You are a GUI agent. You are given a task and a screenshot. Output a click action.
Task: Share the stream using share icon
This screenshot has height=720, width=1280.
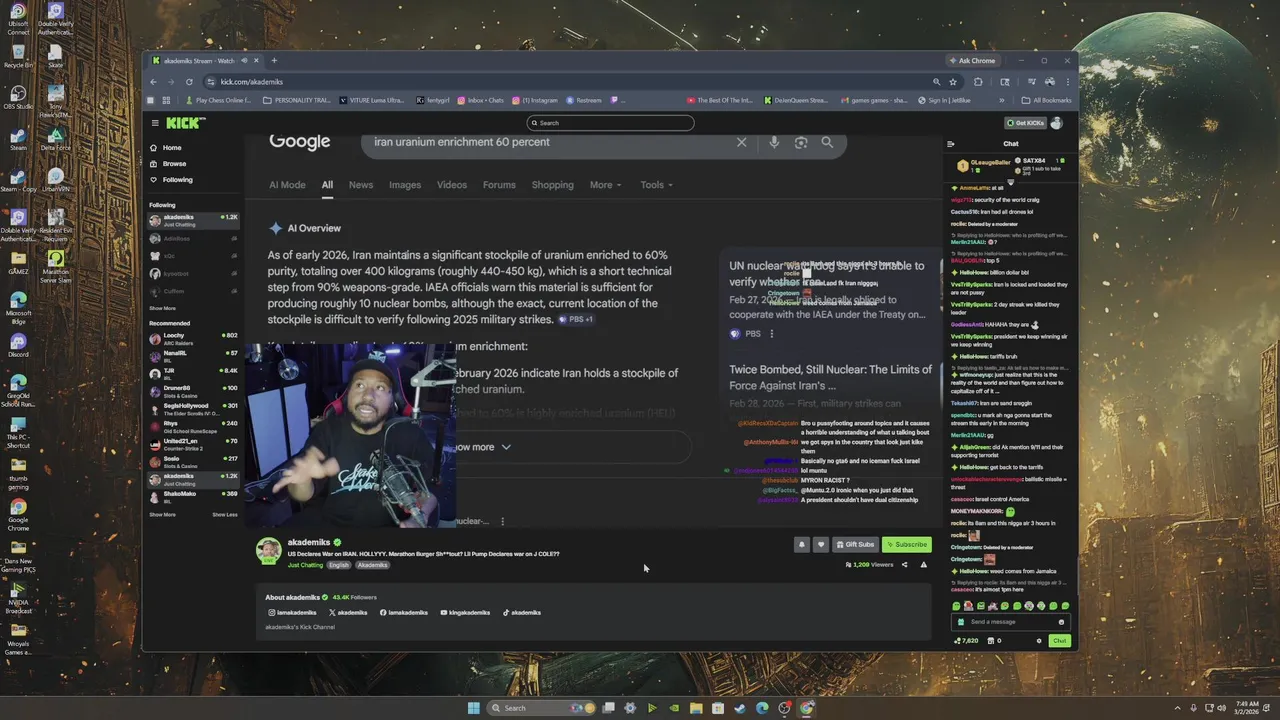click(905, 565)
